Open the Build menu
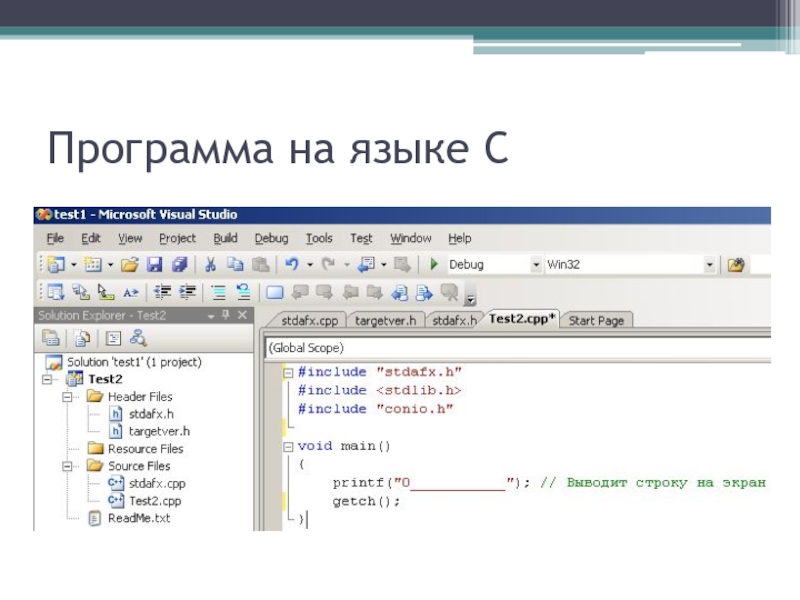This screenshot has height=600, width=800. [225, 239]
